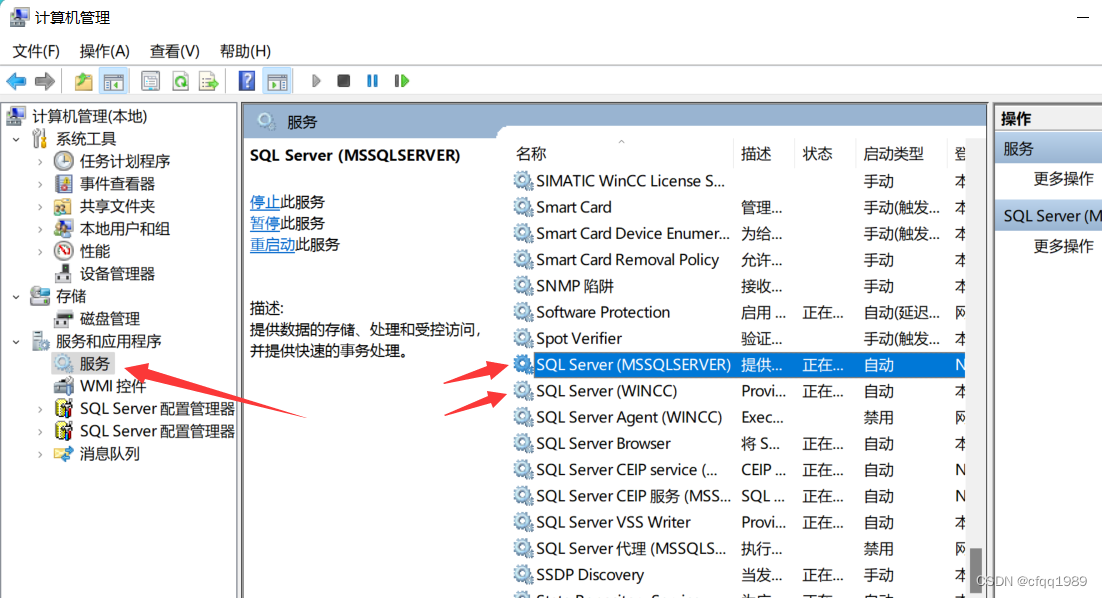Select SQL Server (WINCC) service row

738,391
